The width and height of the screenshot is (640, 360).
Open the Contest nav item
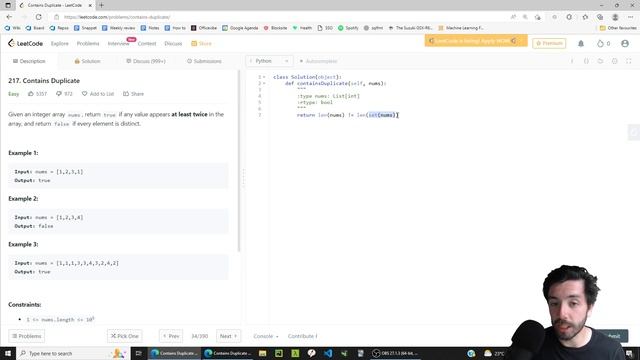pos(147,43)
